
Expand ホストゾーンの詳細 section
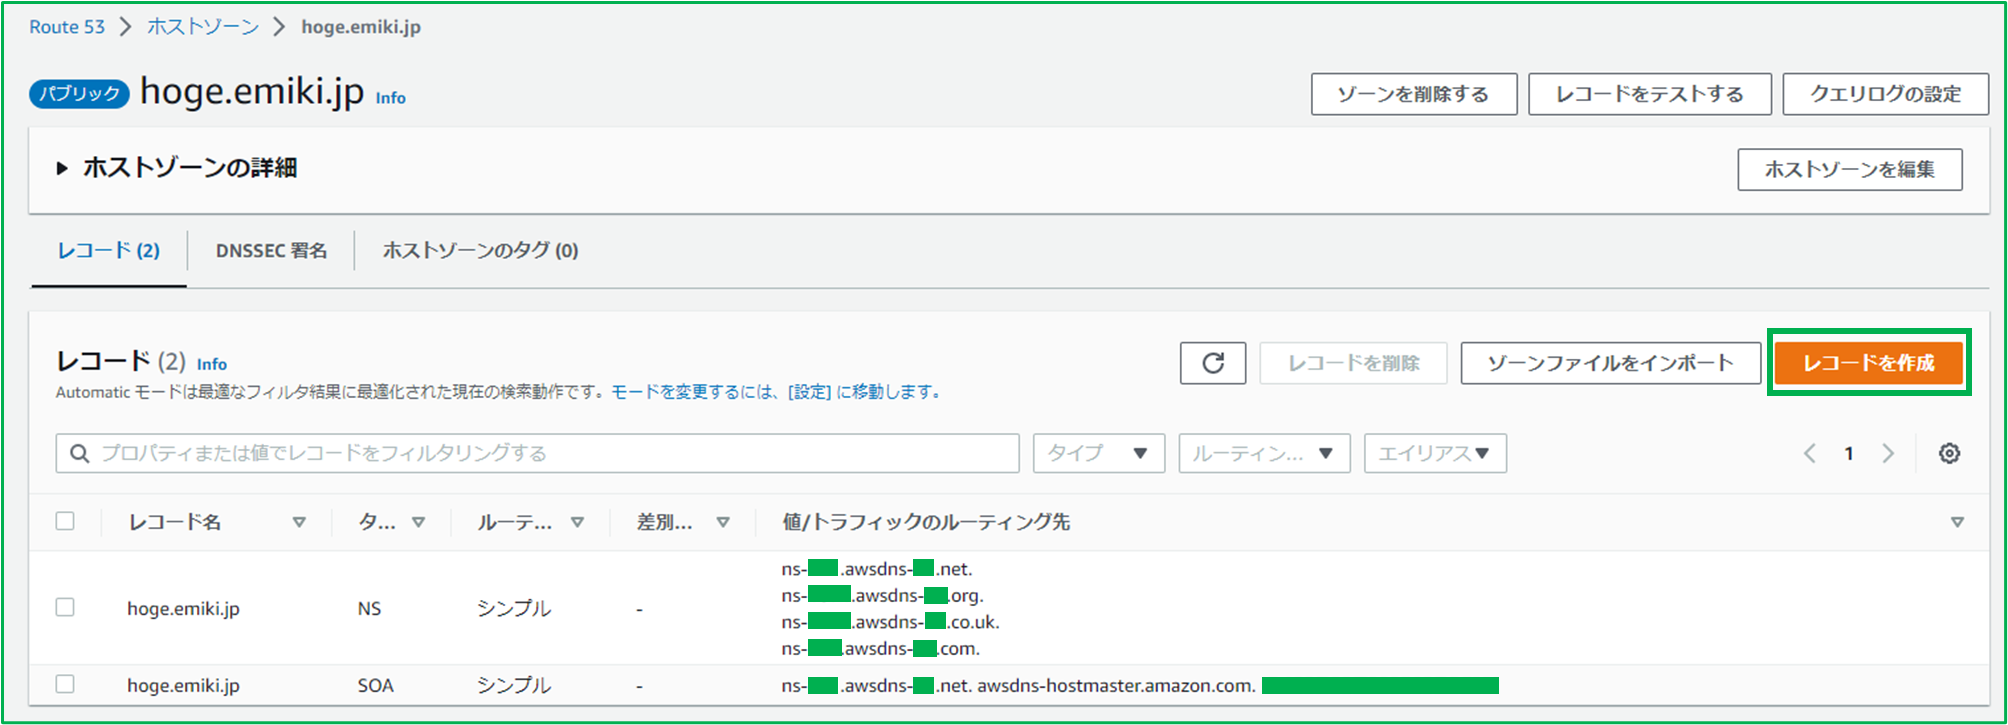point(62,168)
